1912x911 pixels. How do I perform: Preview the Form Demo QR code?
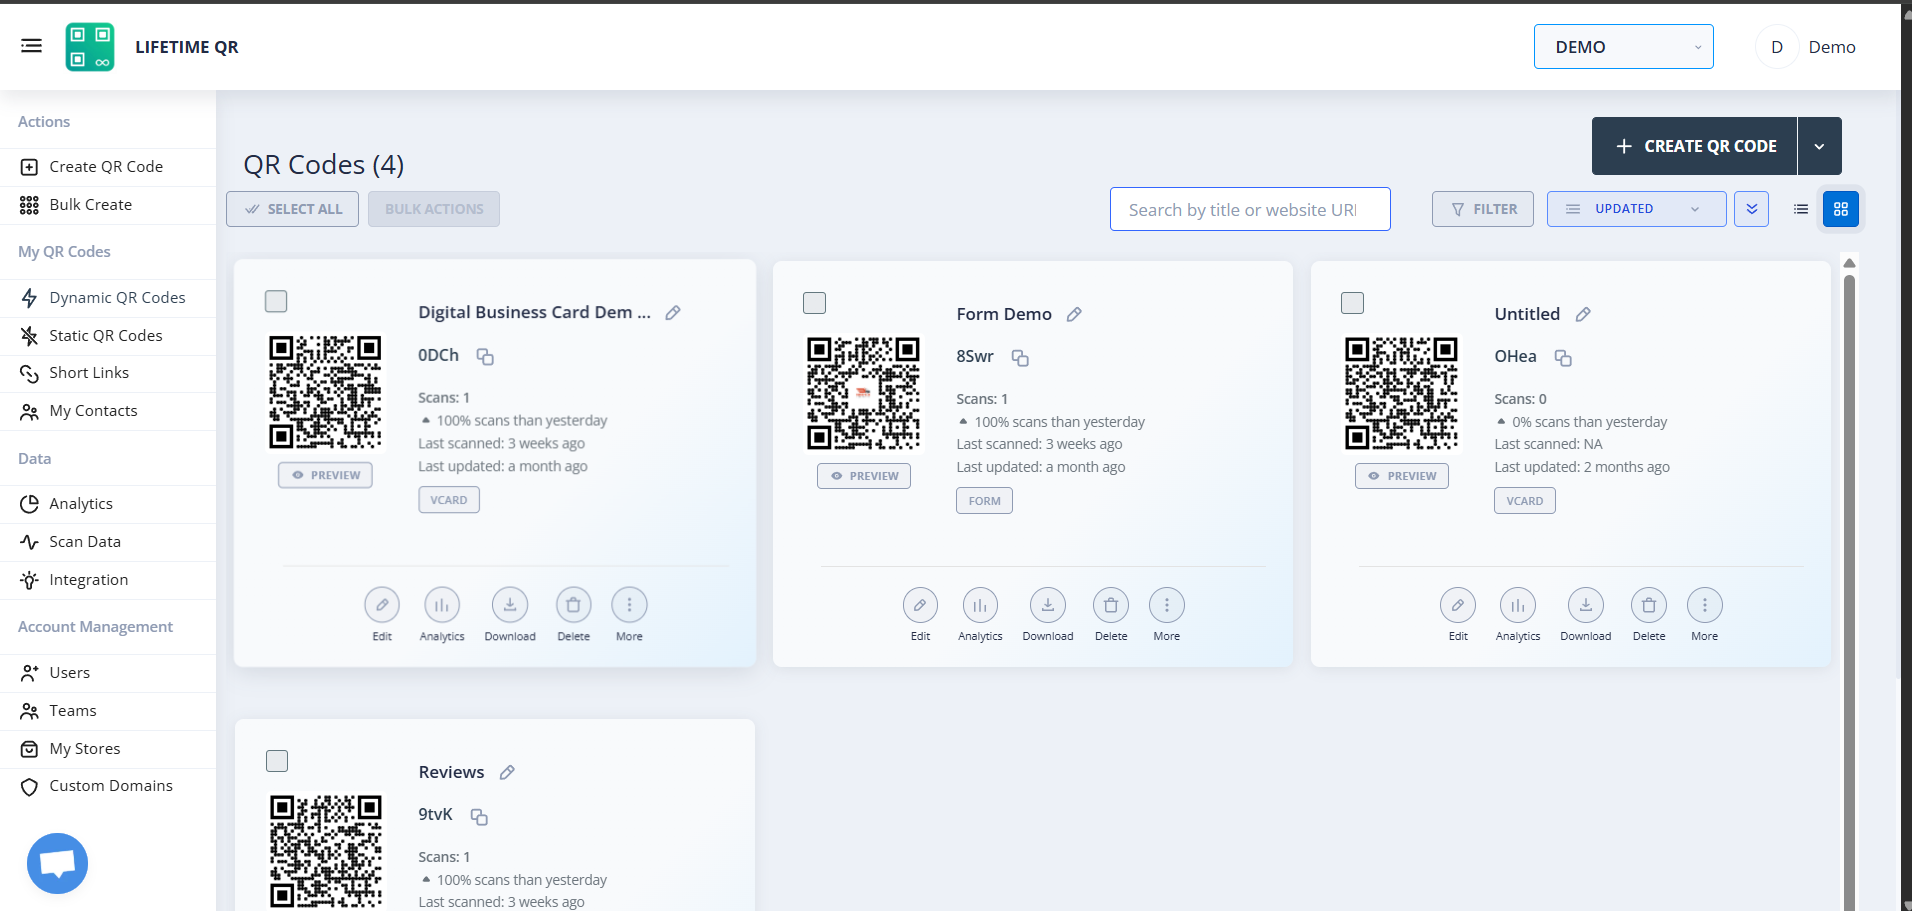click(x=864, y=476)
